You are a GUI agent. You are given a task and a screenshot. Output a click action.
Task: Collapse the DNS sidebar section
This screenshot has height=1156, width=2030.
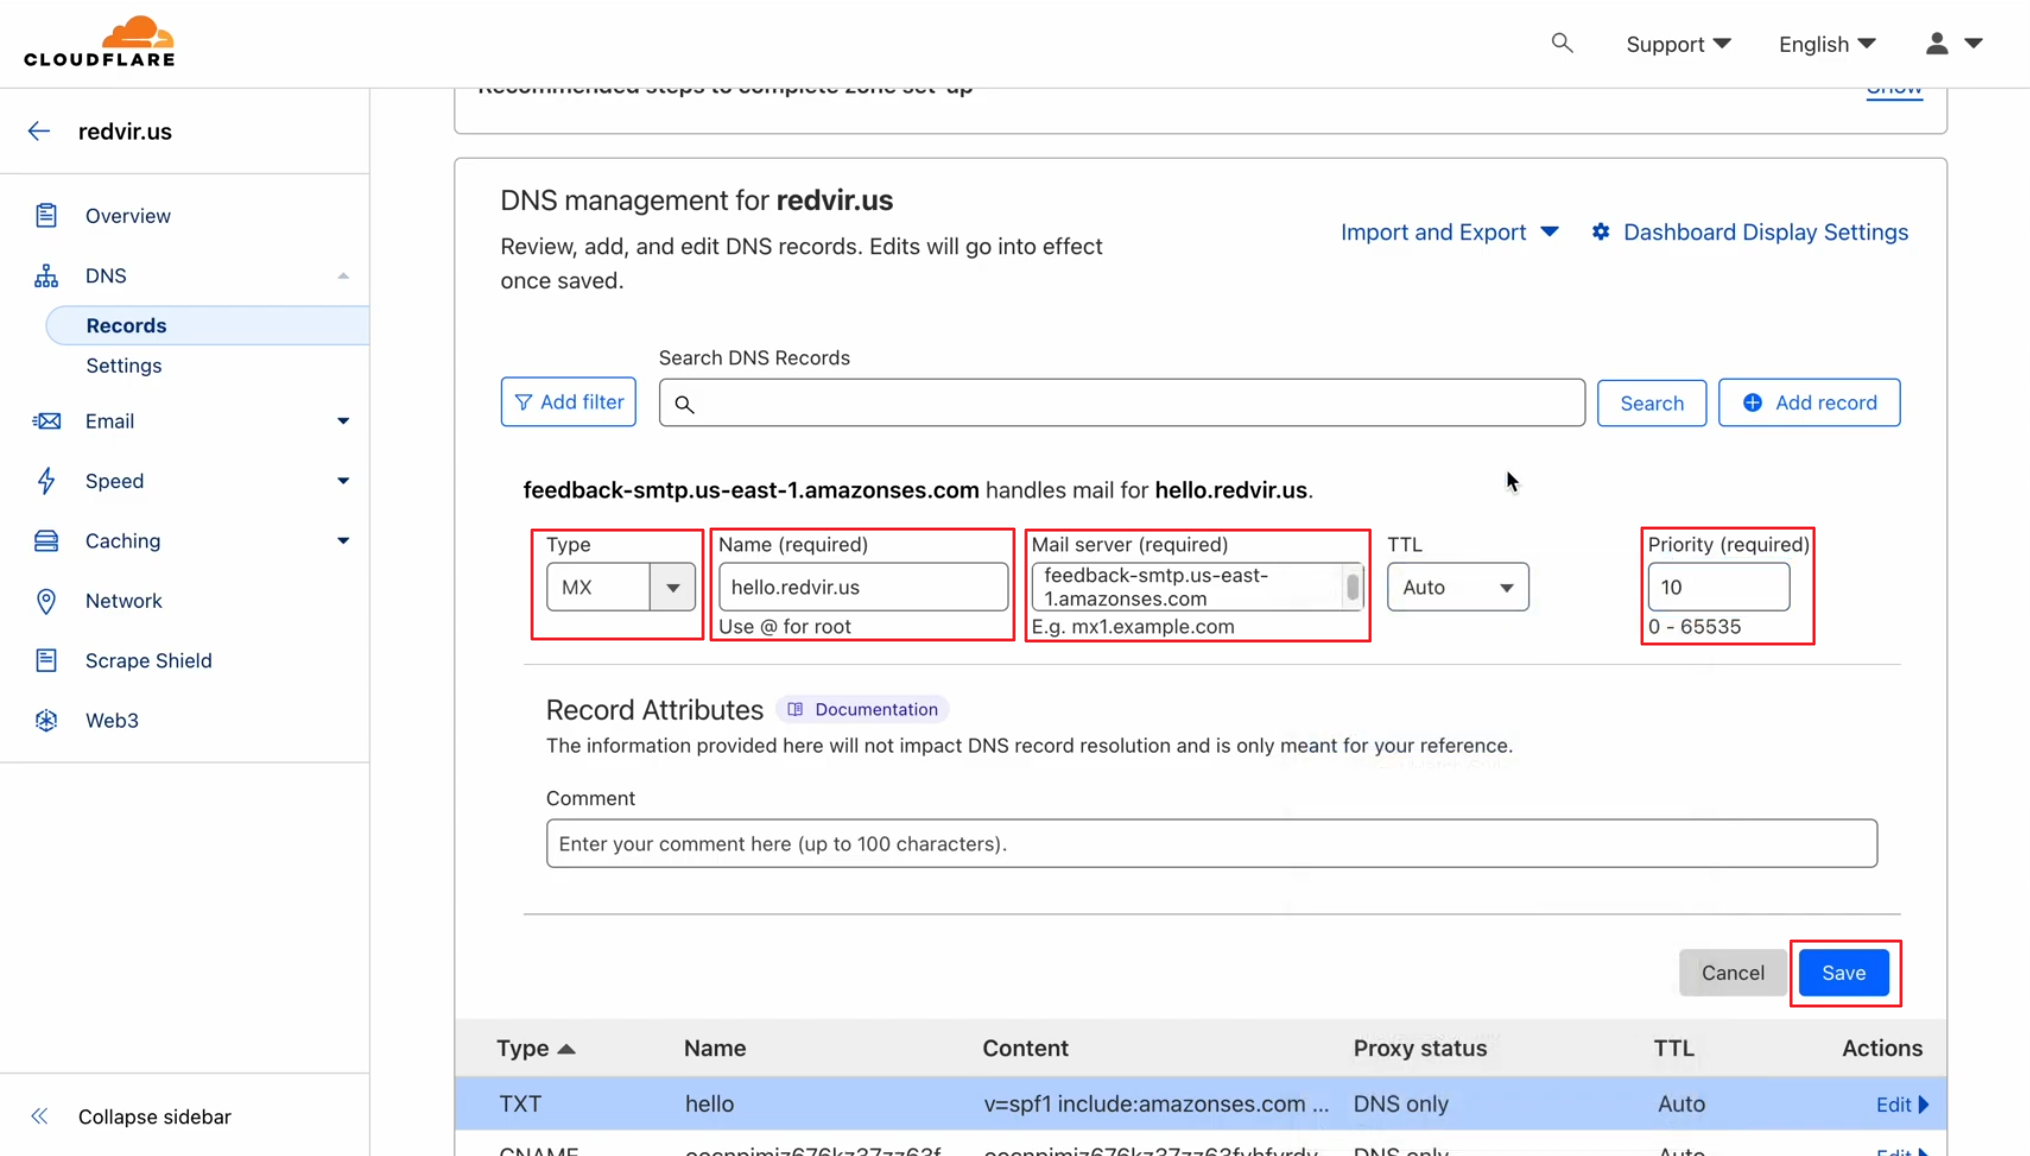coord(342,276)
